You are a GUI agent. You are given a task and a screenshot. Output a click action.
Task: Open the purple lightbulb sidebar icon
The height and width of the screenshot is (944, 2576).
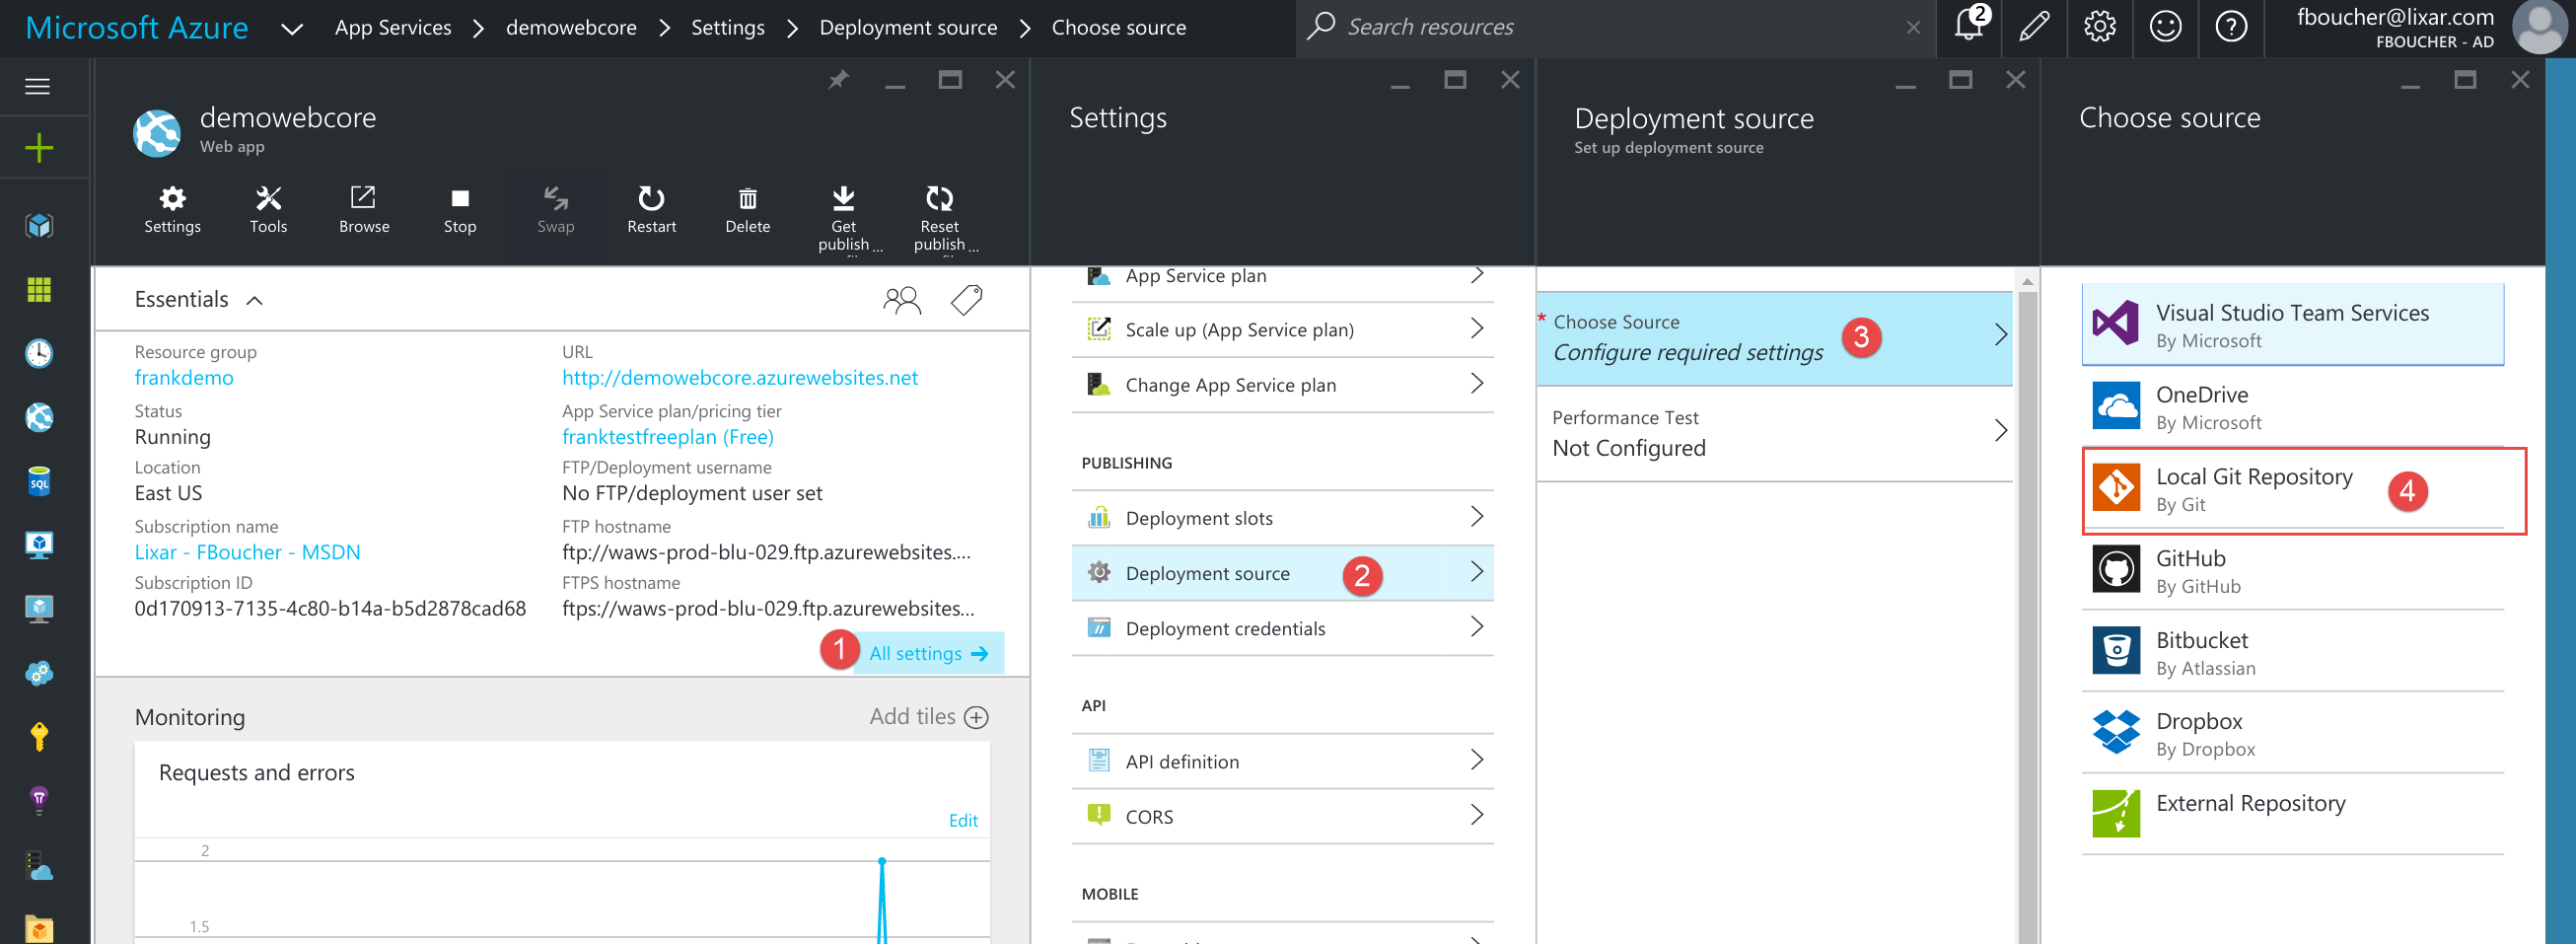pyautogui.click(x=38, y=800)
